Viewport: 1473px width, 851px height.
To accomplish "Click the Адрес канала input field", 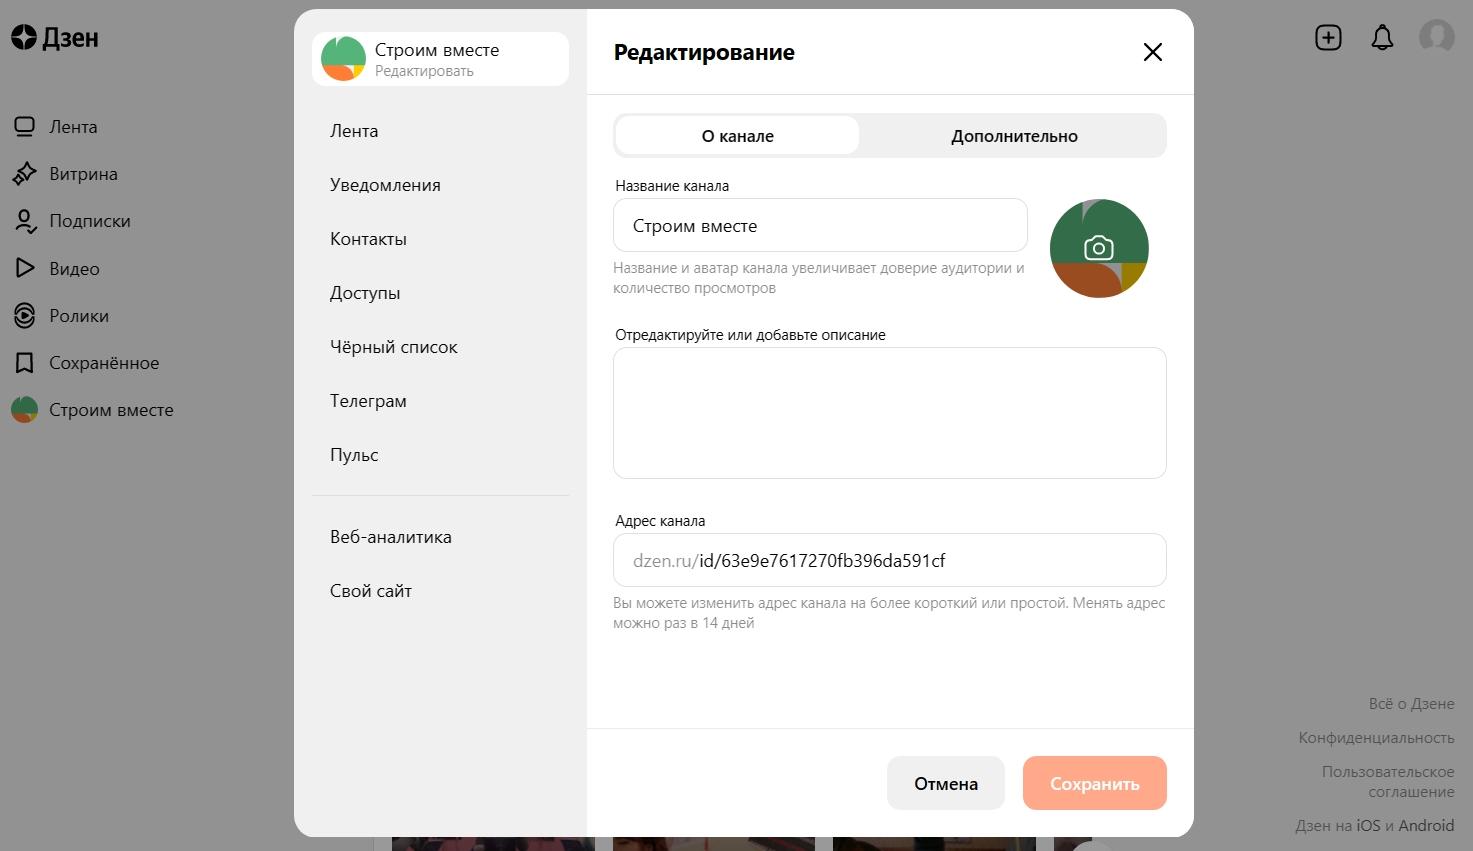I will [x=890, y=560].
